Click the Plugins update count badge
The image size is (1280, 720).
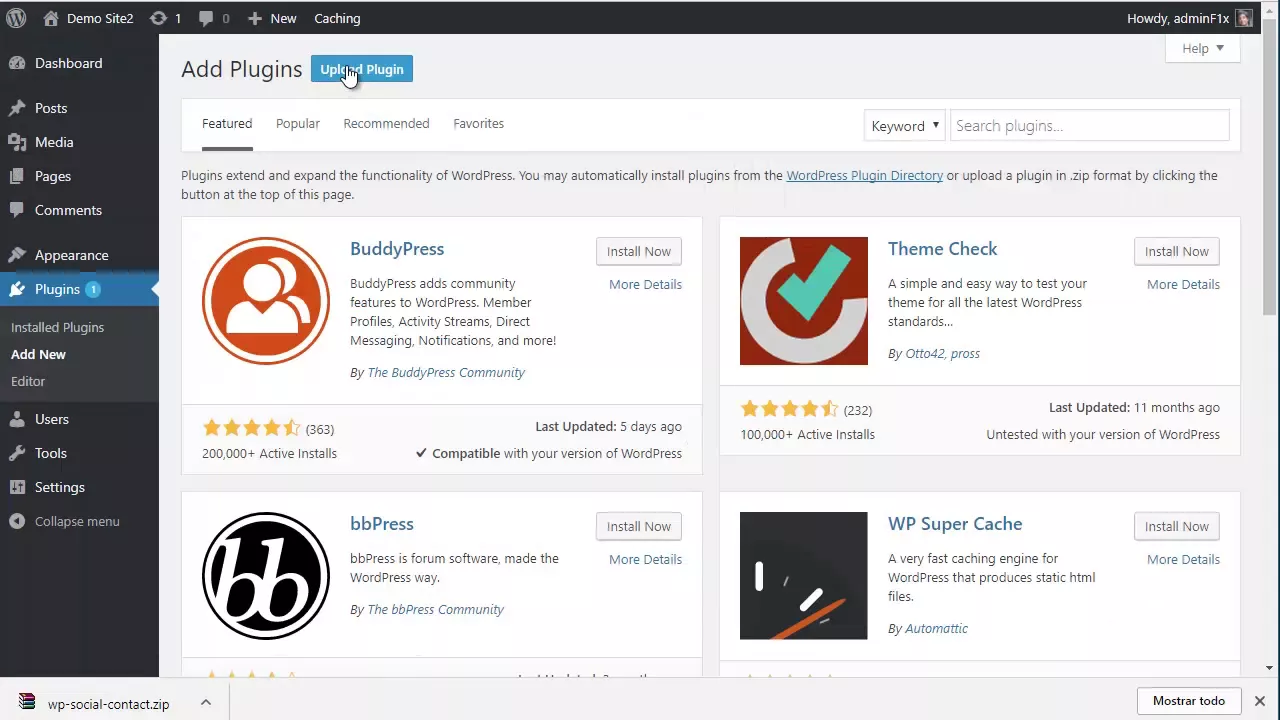click(x=93, y=289)
